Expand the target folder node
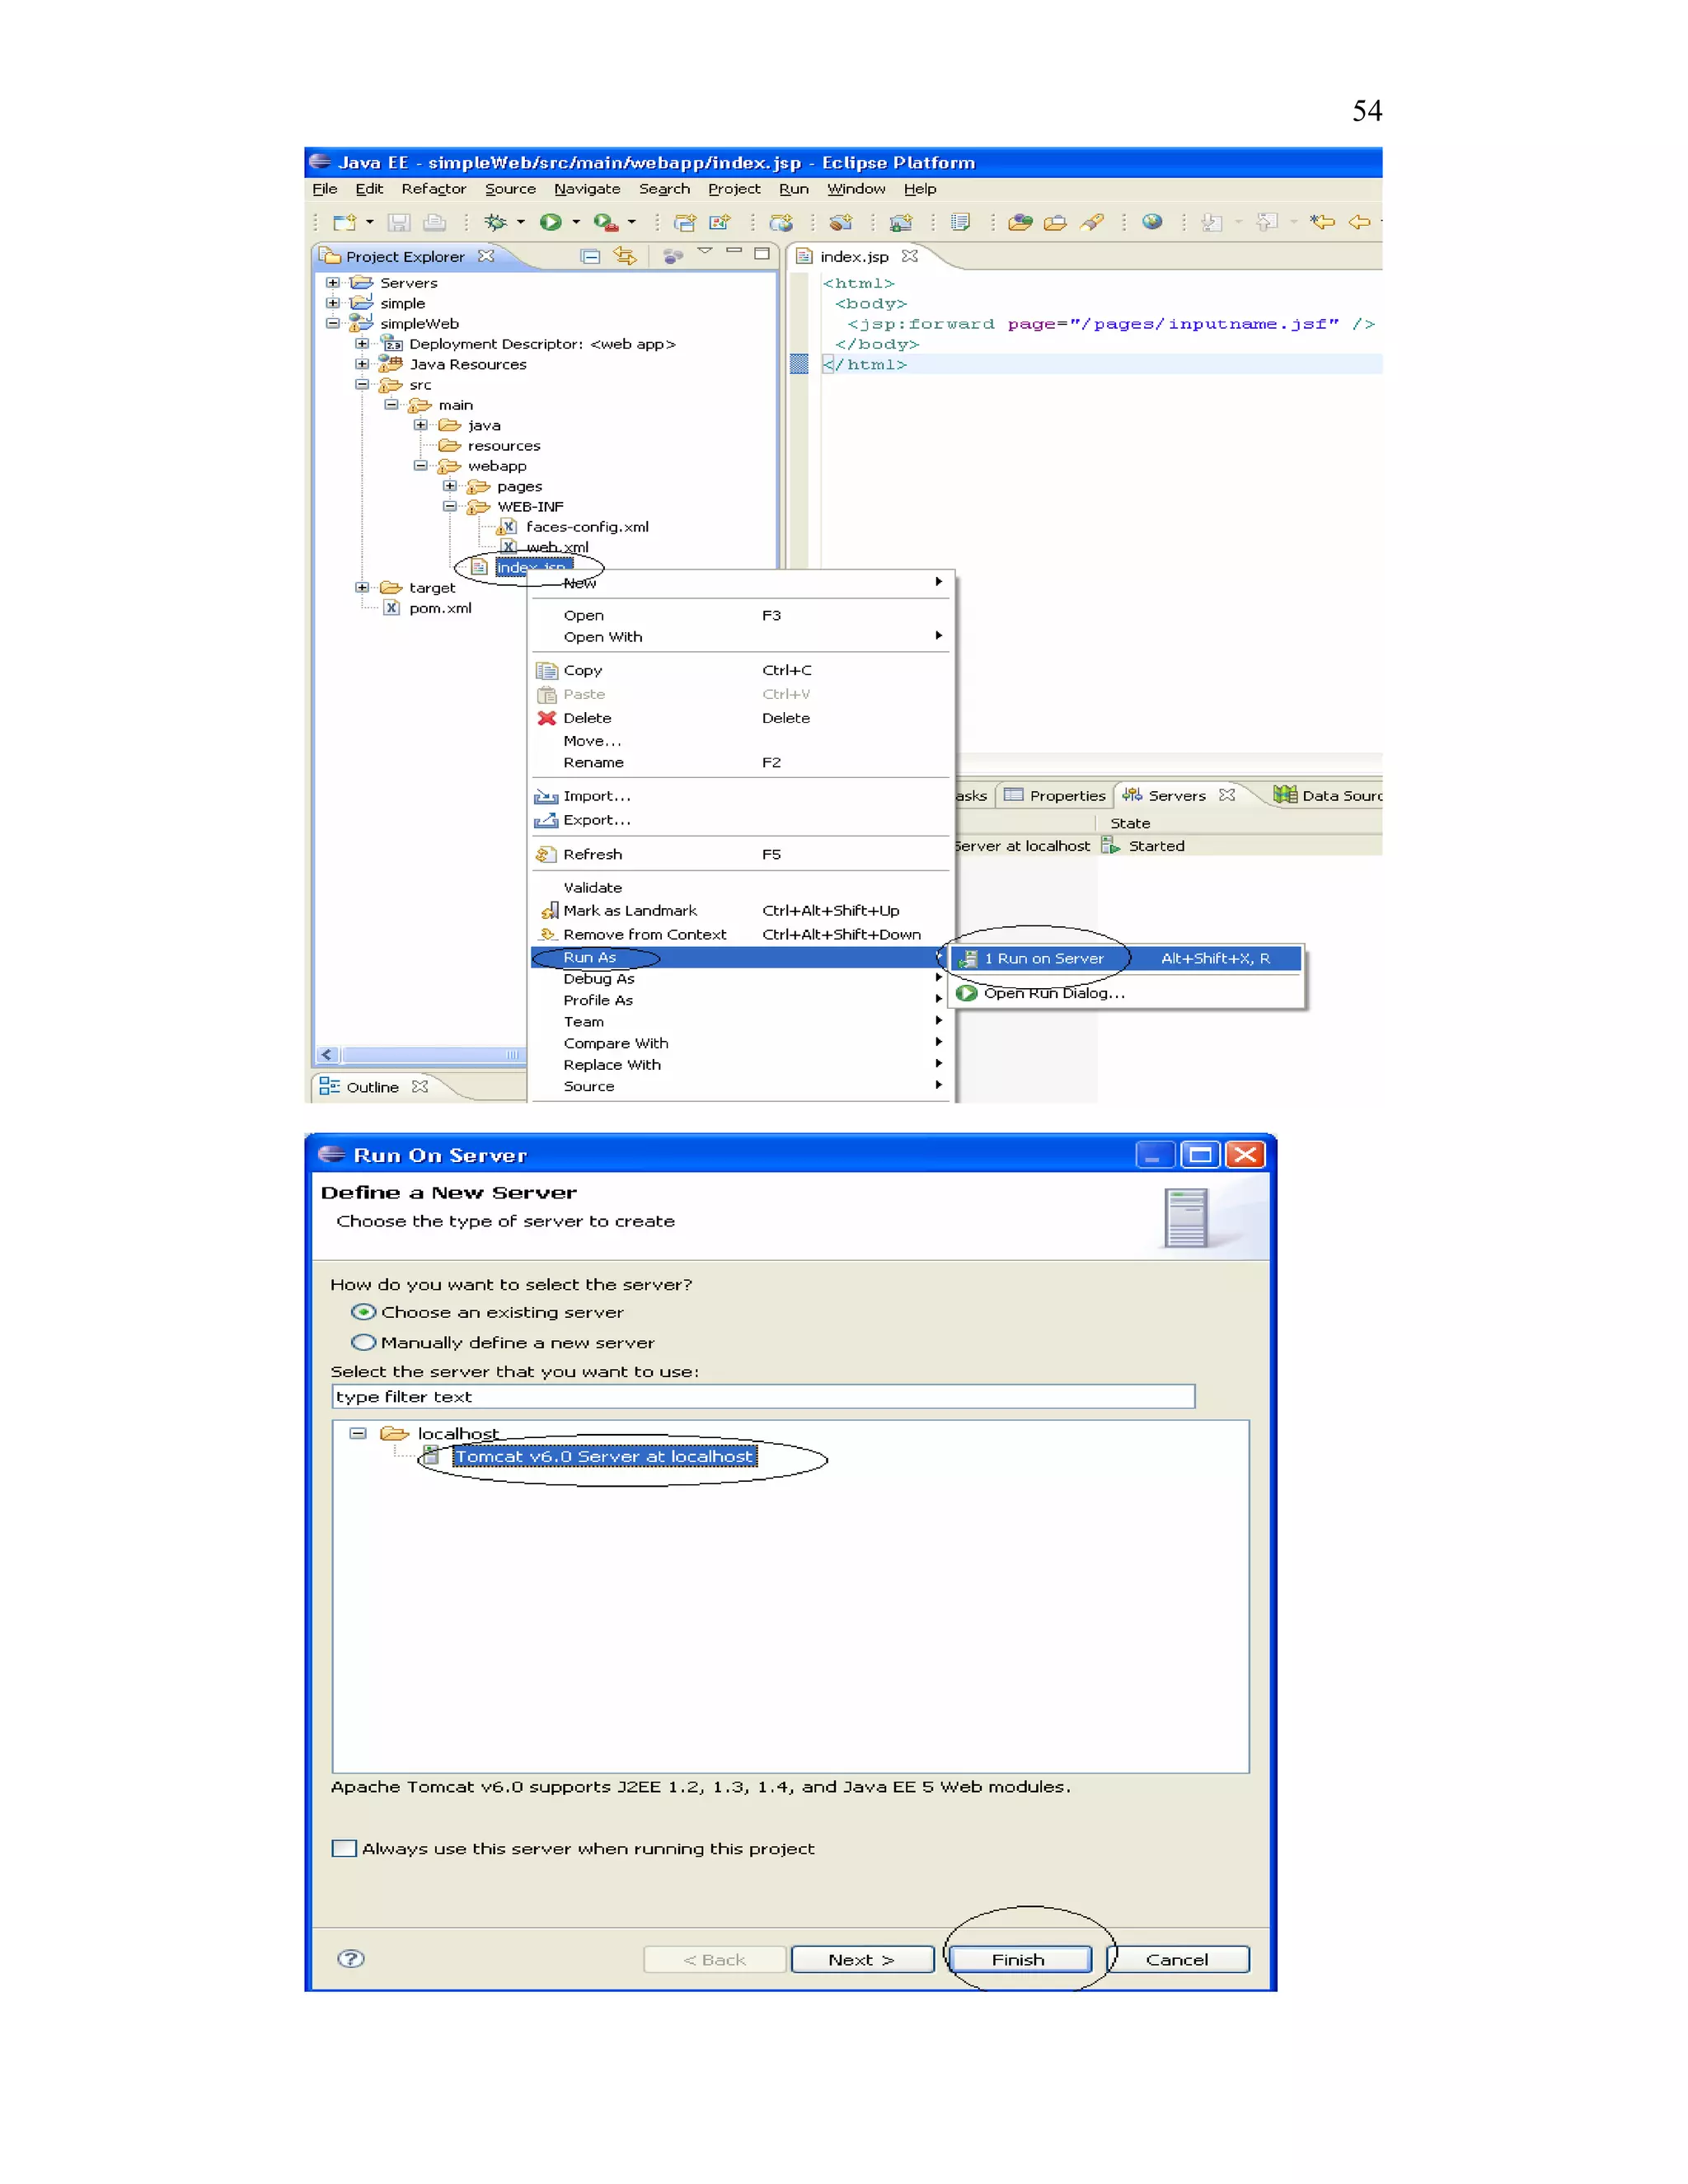 tap(362, 588)
